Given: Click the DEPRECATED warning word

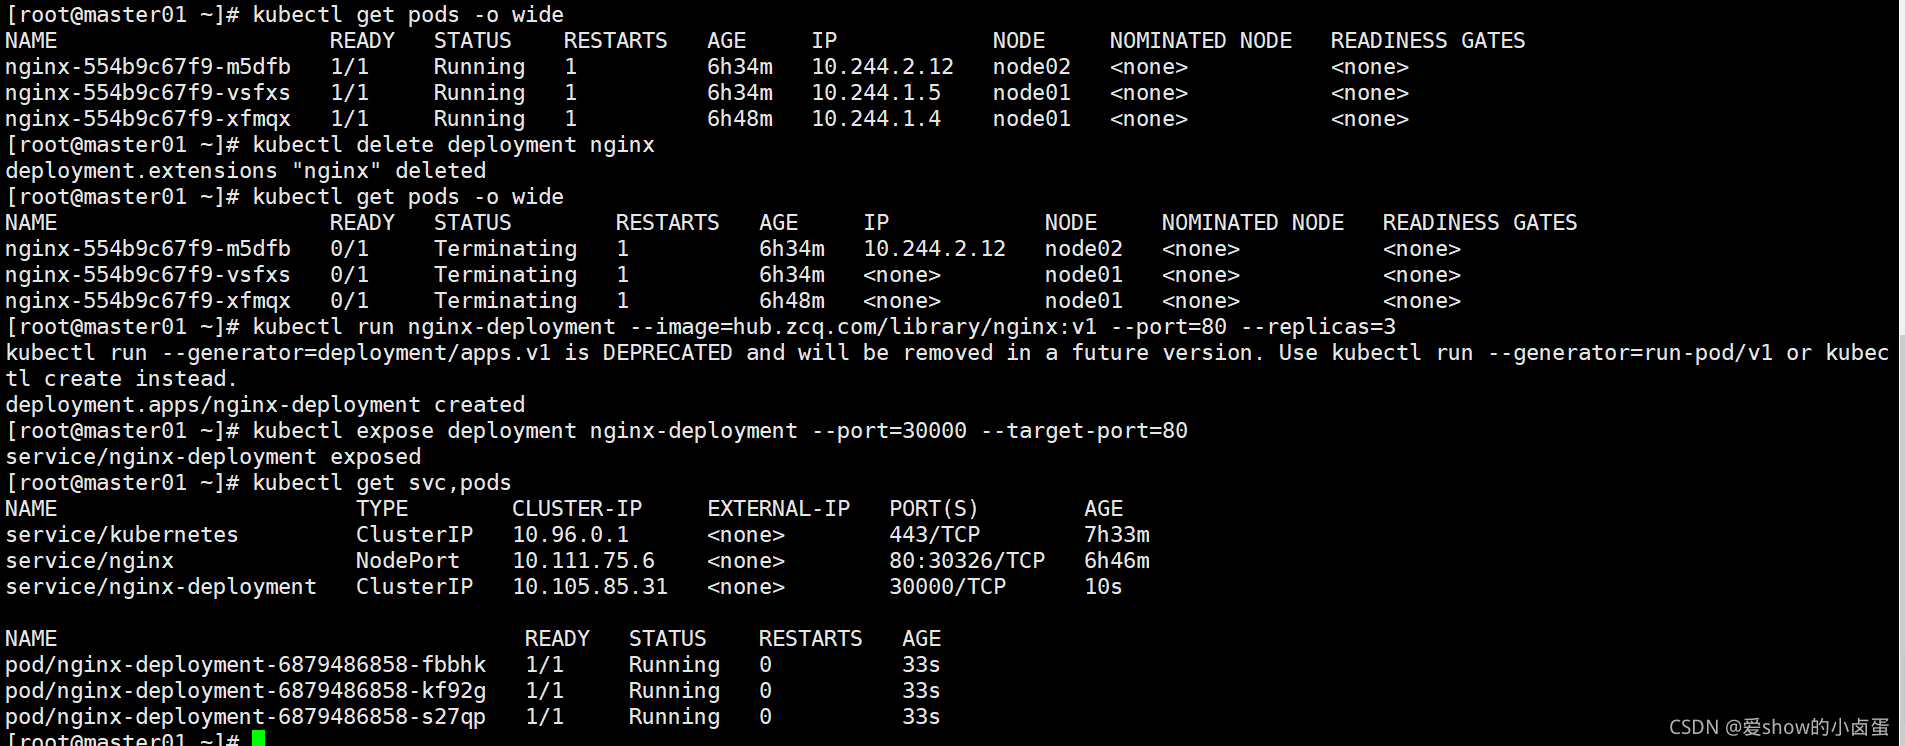Looking at the screenshot, I should [667, 353].
